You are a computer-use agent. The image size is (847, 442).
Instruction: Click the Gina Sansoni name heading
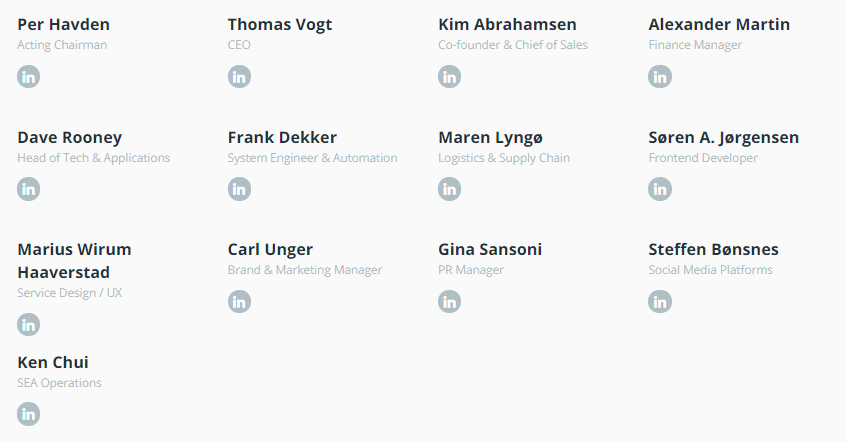[490, 249]
